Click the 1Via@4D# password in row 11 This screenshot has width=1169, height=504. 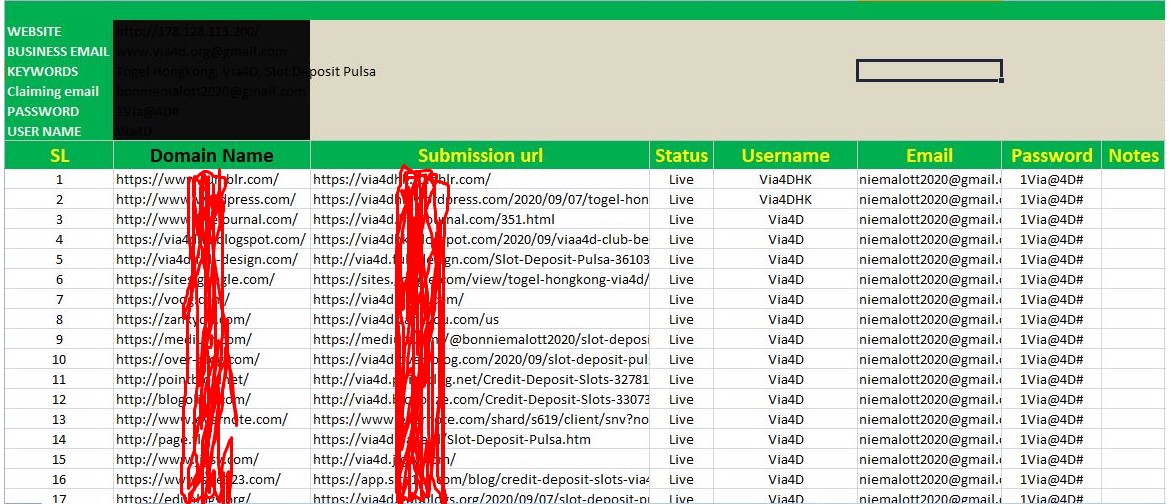pyautogui.click(x=1051, y=379)
